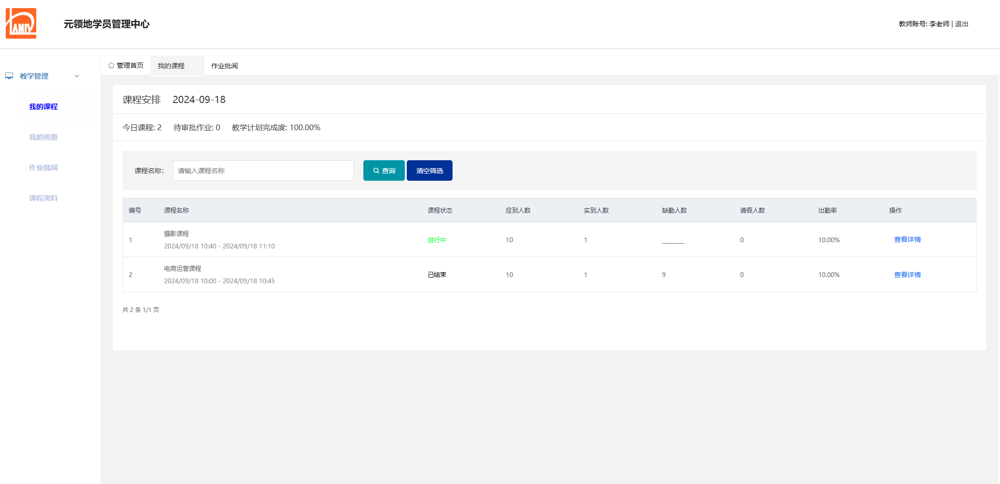This screenshot has height=484, width=1000.
Task: Click the monitor icon beside 教学管理
Action: coord(10,76)
